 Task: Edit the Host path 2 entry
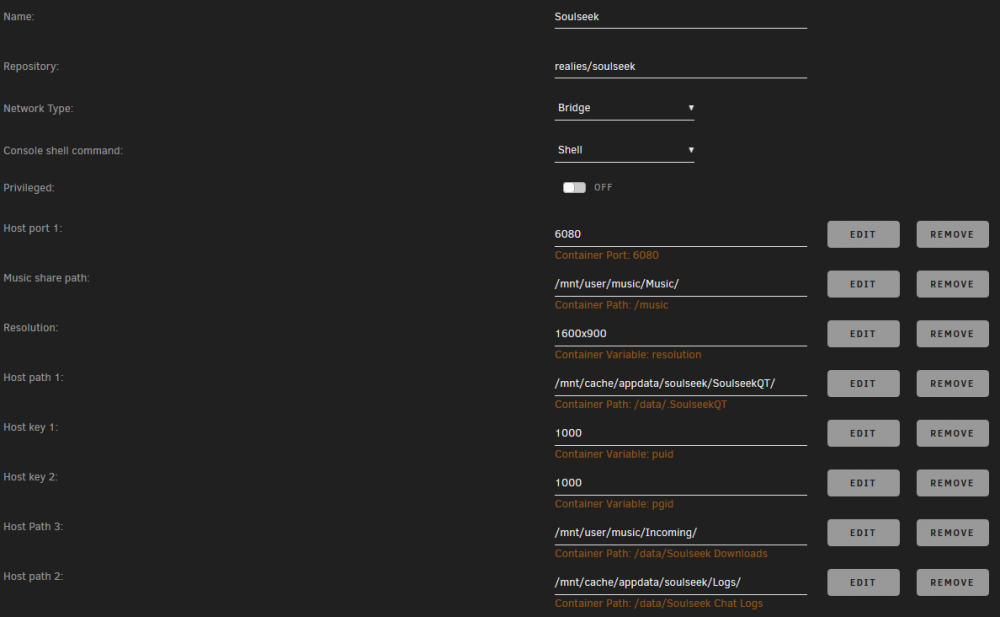864,583
